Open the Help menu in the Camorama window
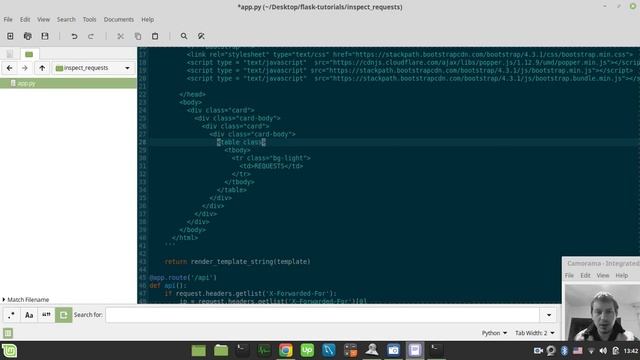The width and height of the screenshot is (640, 360). coord(622,276)
